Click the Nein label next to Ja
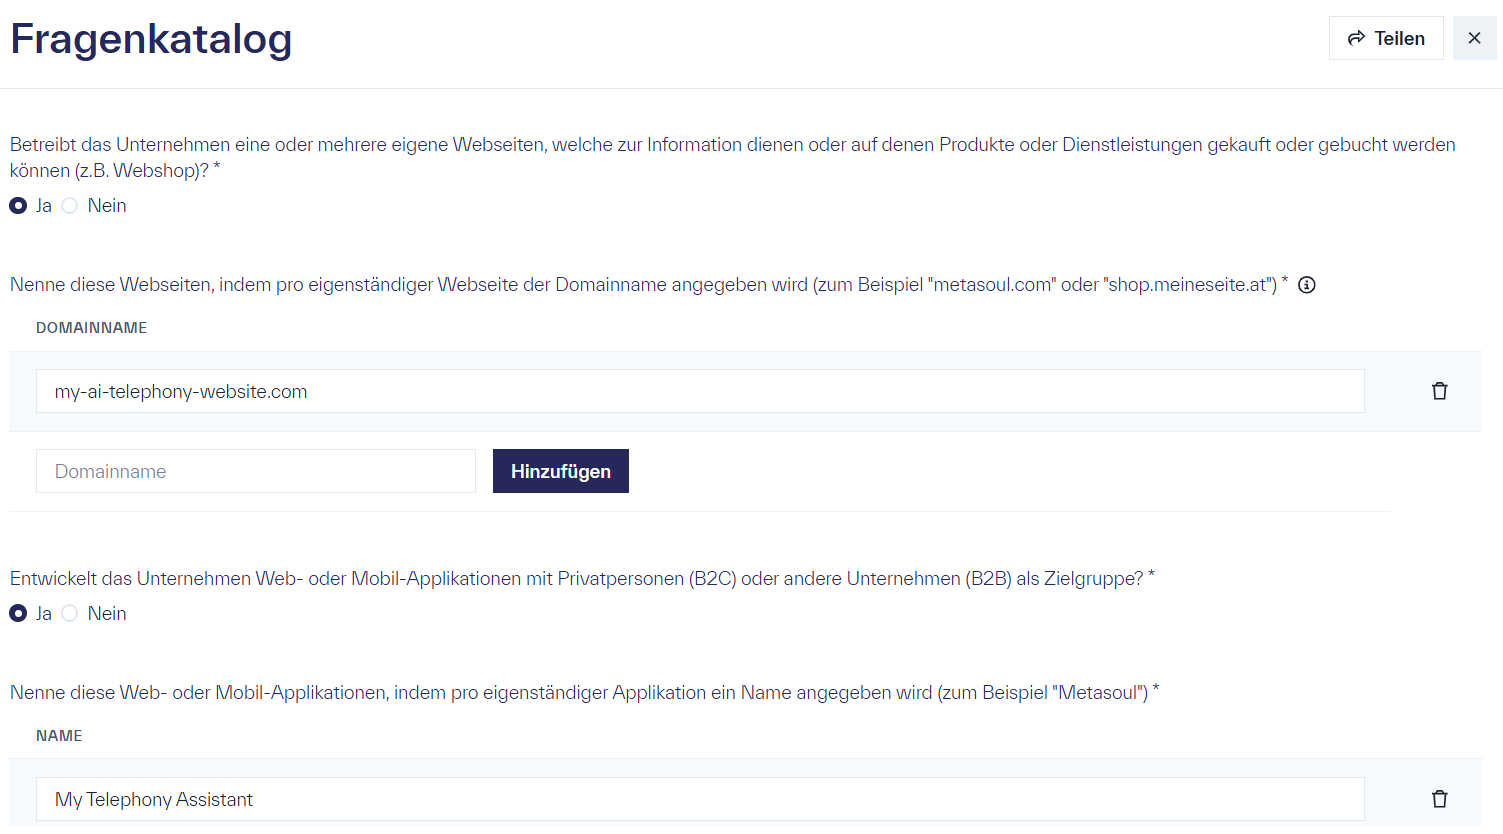The width and height of the screenshot is (1503, 834). [106, 205]
